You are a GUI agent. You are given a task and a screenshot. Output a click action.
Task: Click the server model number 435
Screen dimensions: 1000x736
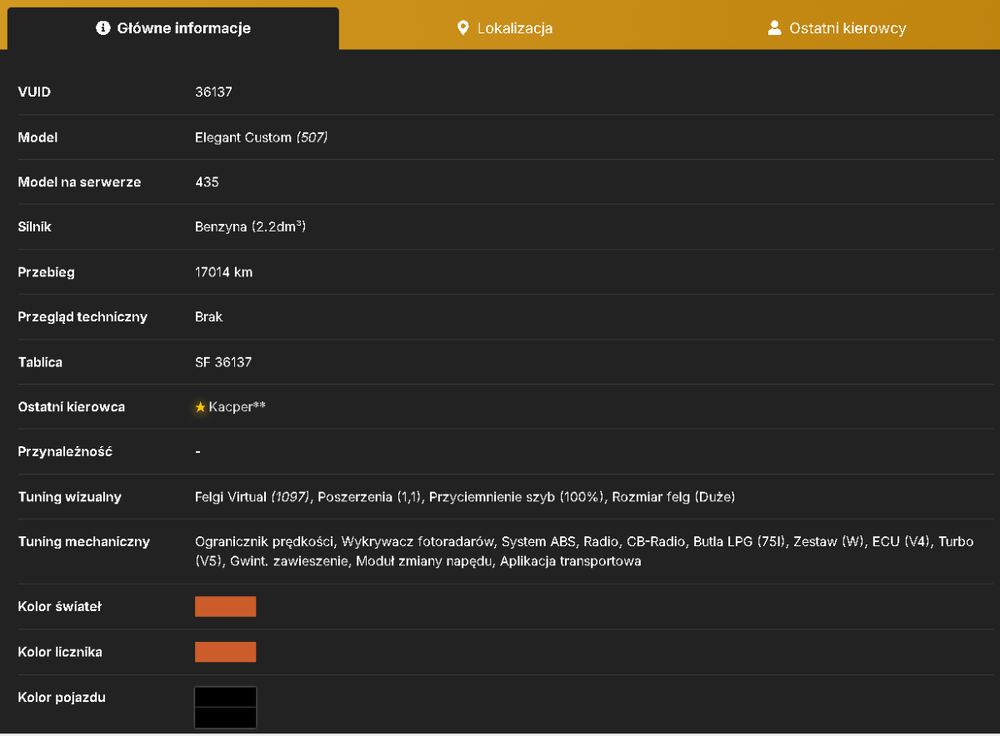pyautogui.click(x=207, y=182)
